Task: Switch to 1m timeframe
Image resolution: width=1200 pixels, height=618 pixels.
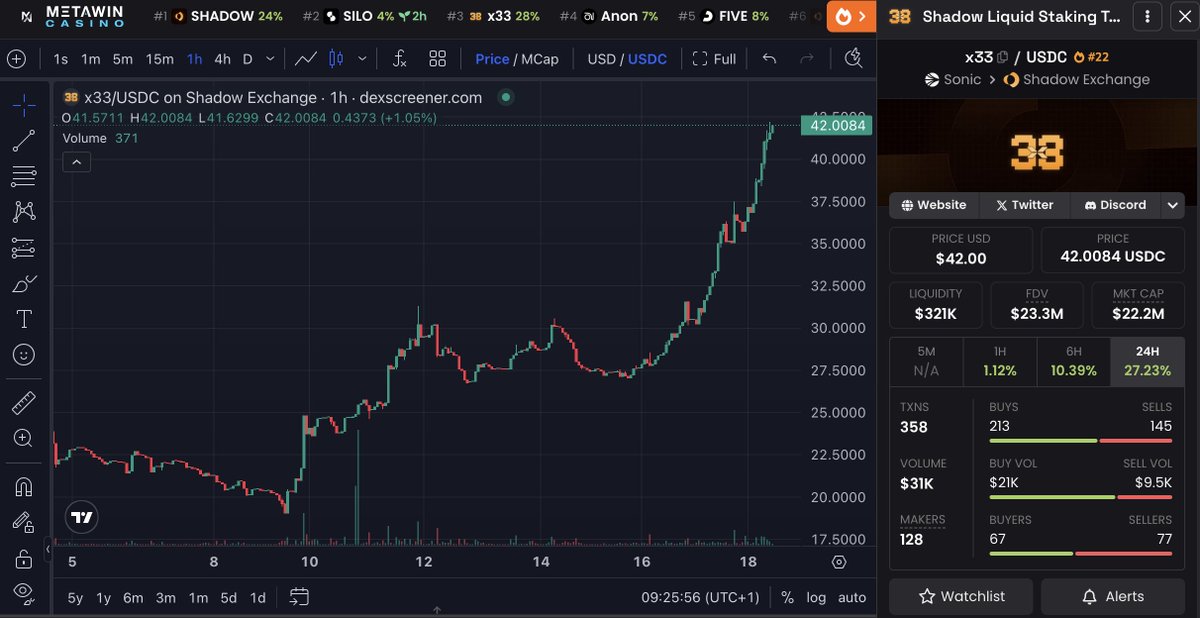Action: 91,59
